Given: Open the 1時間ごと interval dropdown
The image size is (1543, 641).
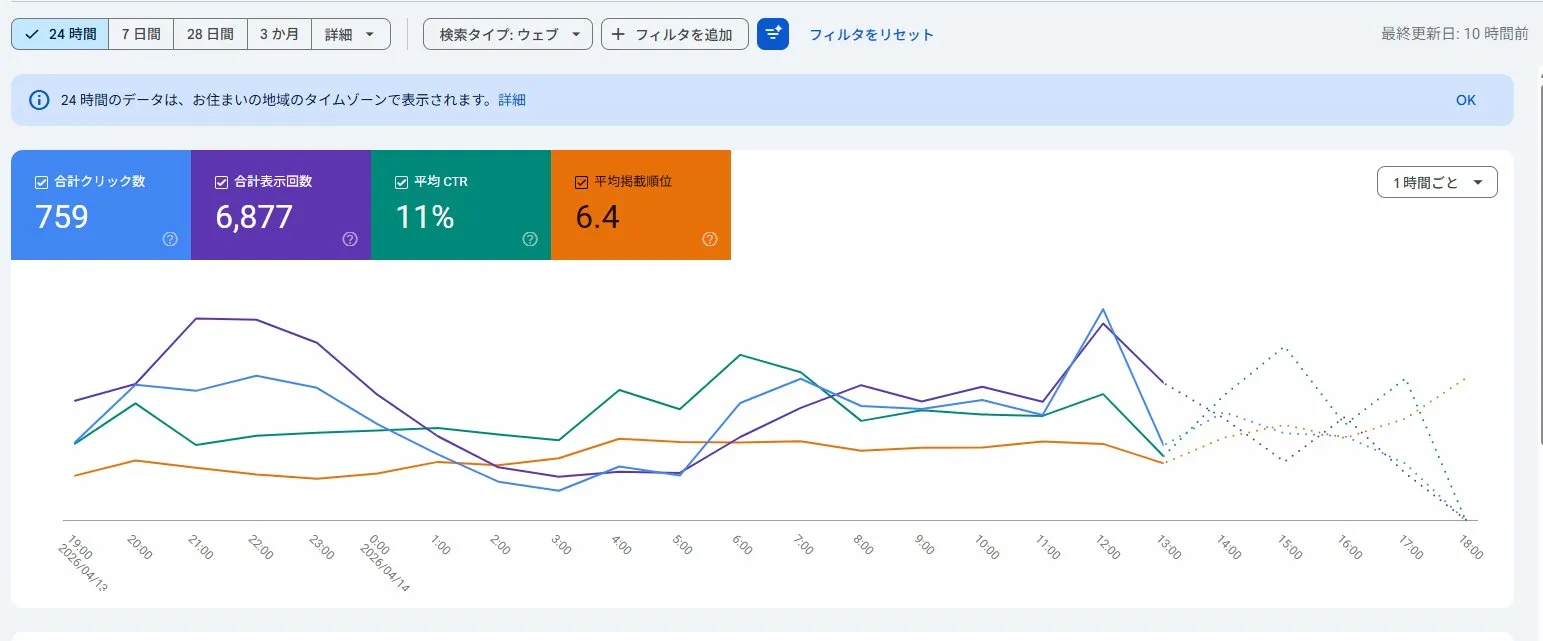Looking at the screenshot, I should coord(1437,183).
